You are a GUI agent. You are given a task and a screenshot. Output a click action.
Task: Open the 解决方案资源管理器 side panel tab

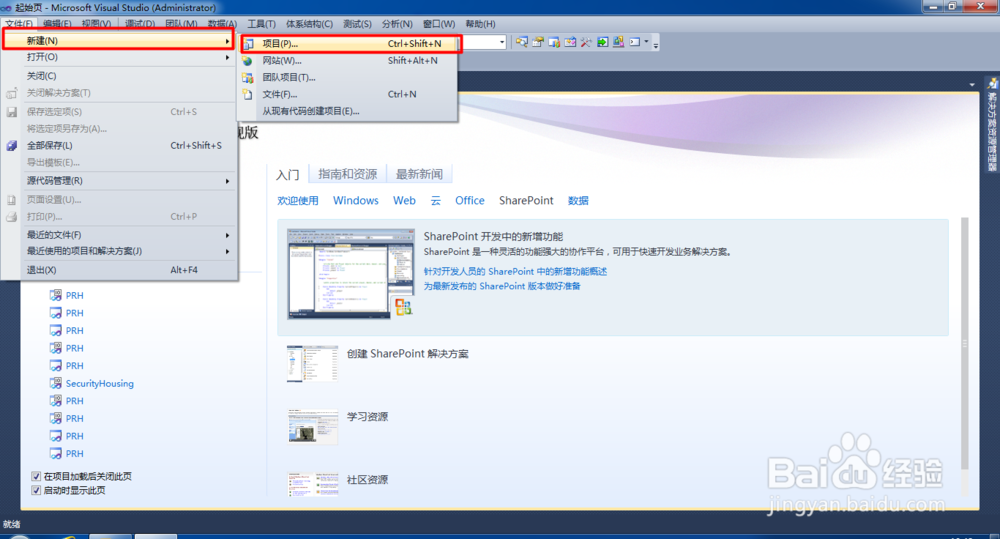click(x=992, y=126)
